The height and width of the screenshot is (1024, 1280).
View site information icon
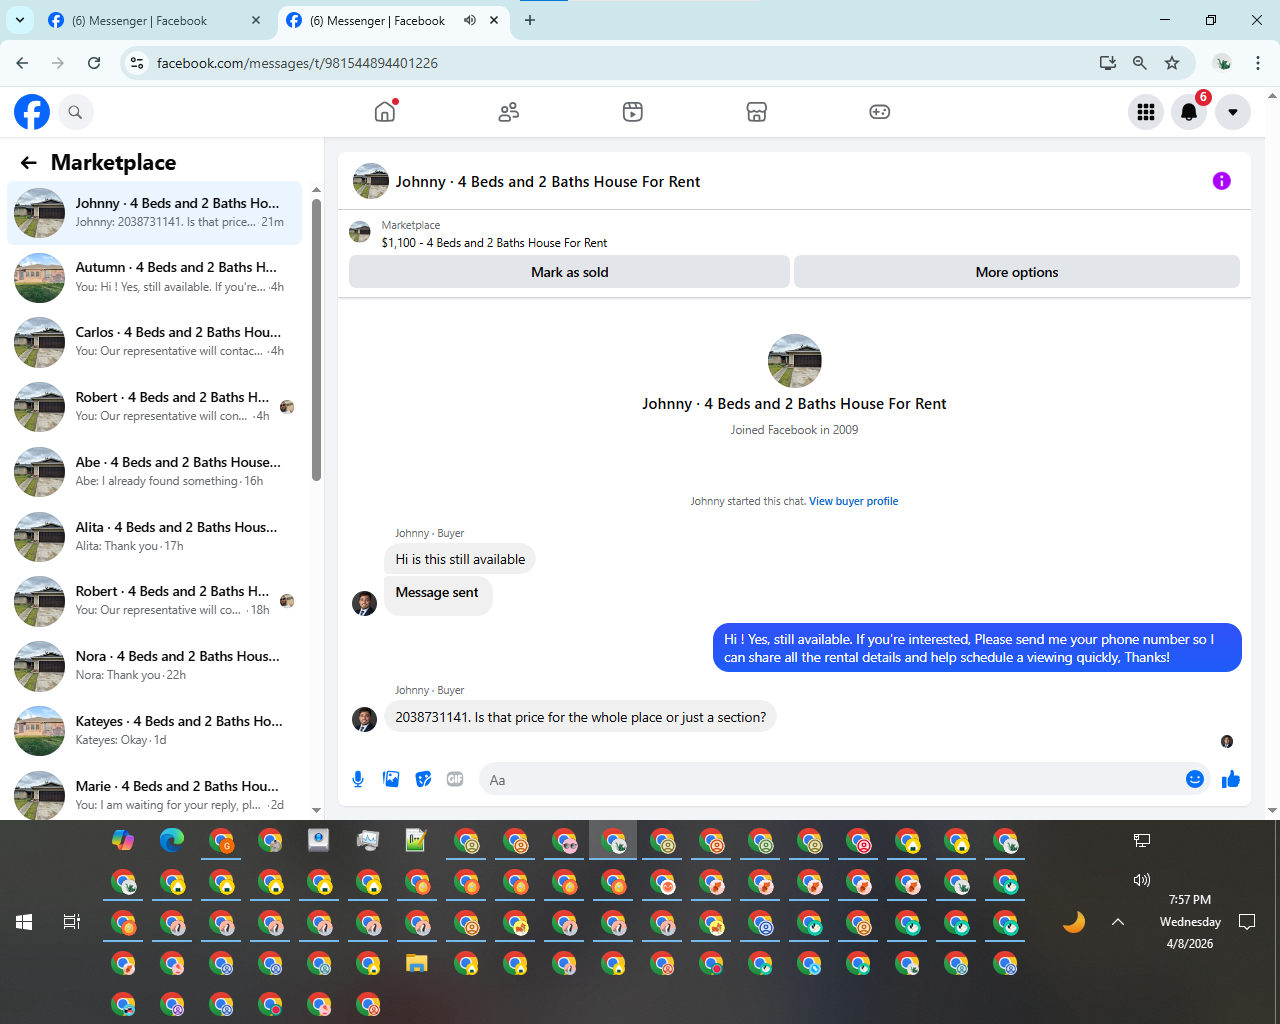click(138, 63)
